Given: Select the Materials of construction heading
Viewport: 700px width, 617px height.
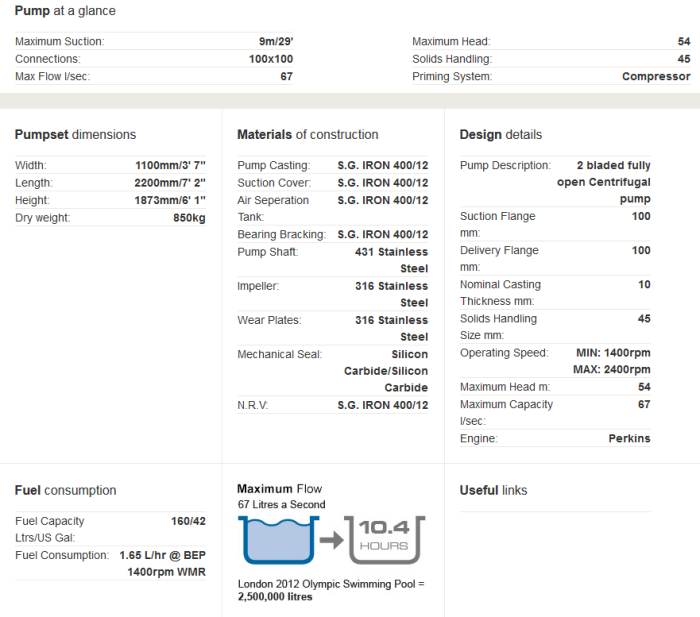Looking at the screenshot, I should pos(307,135).
